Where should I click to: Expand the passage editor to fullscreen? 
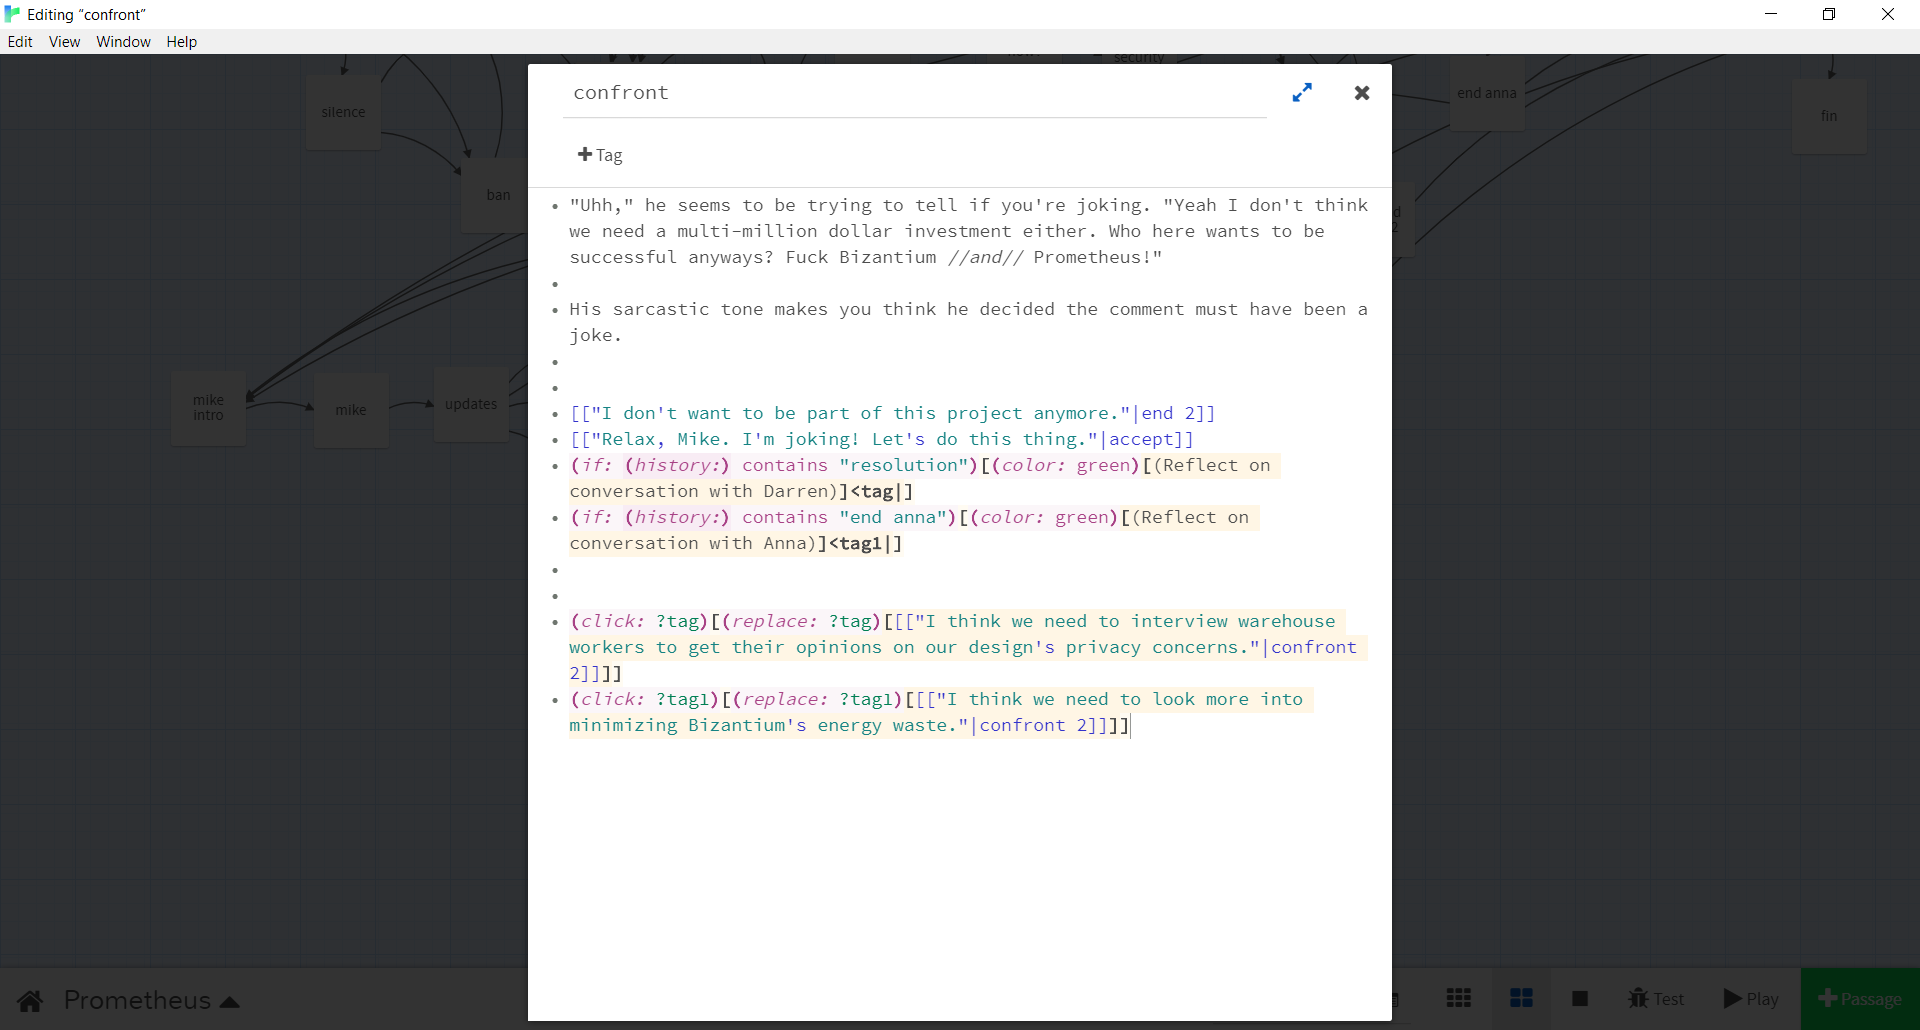click(1301, 93)
